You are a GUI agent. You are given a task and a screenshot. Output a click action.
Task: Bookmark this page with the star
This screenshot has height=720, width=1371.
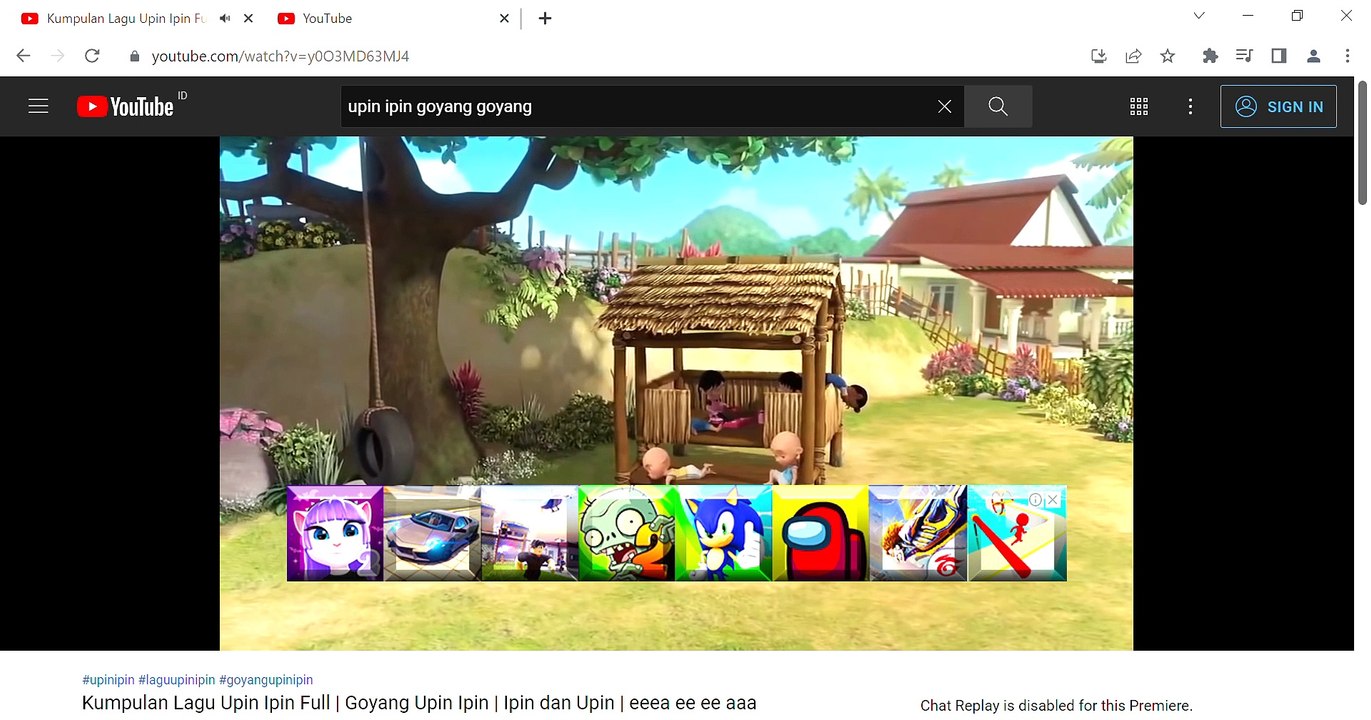(x=1167, y=56)
